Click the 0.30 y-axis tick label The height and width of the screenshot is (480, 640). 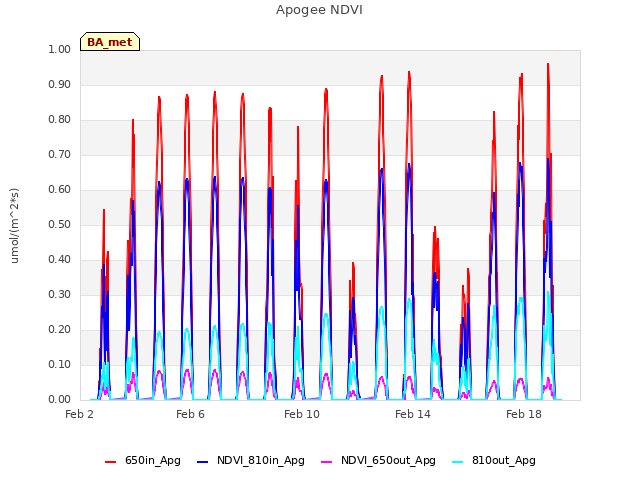(x=60, y=295)
